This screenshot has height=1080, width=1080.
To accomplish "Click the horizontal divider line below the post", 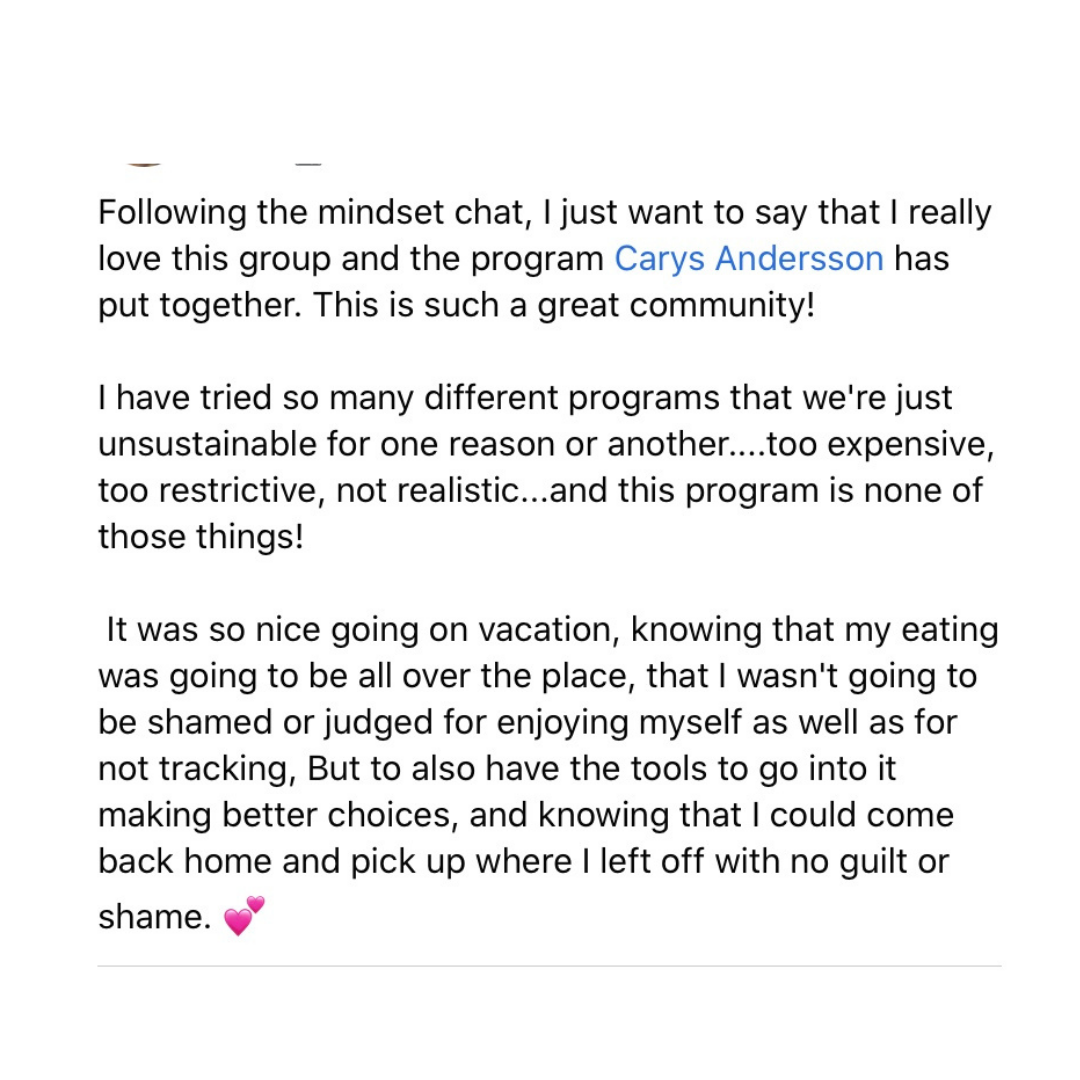I will pyautogui.click(x=549, y=966).
